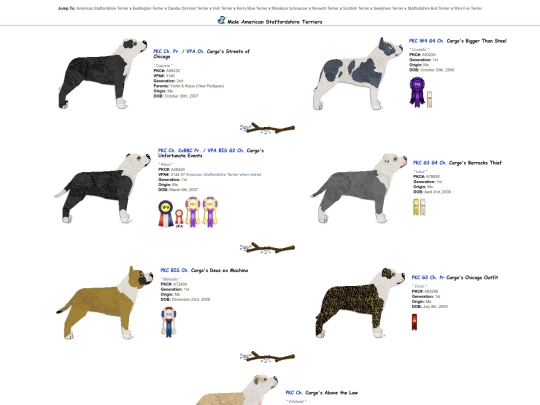Click the #7 American Staffordshire Terrier when retired link
540x405 pixels.
(x=221, y=175)
